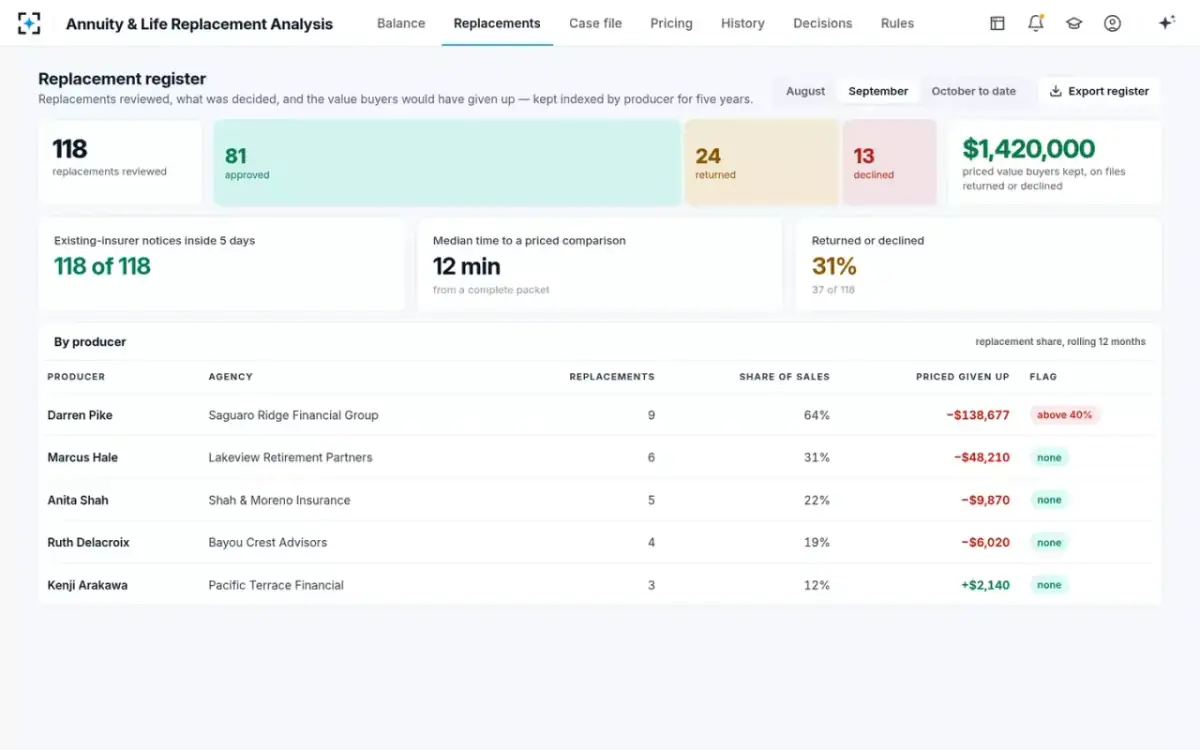The height and width of the screenshot is (750, 1200).
Task: Click the −$138,677 priced given up value
Action: tap(978, 415)
